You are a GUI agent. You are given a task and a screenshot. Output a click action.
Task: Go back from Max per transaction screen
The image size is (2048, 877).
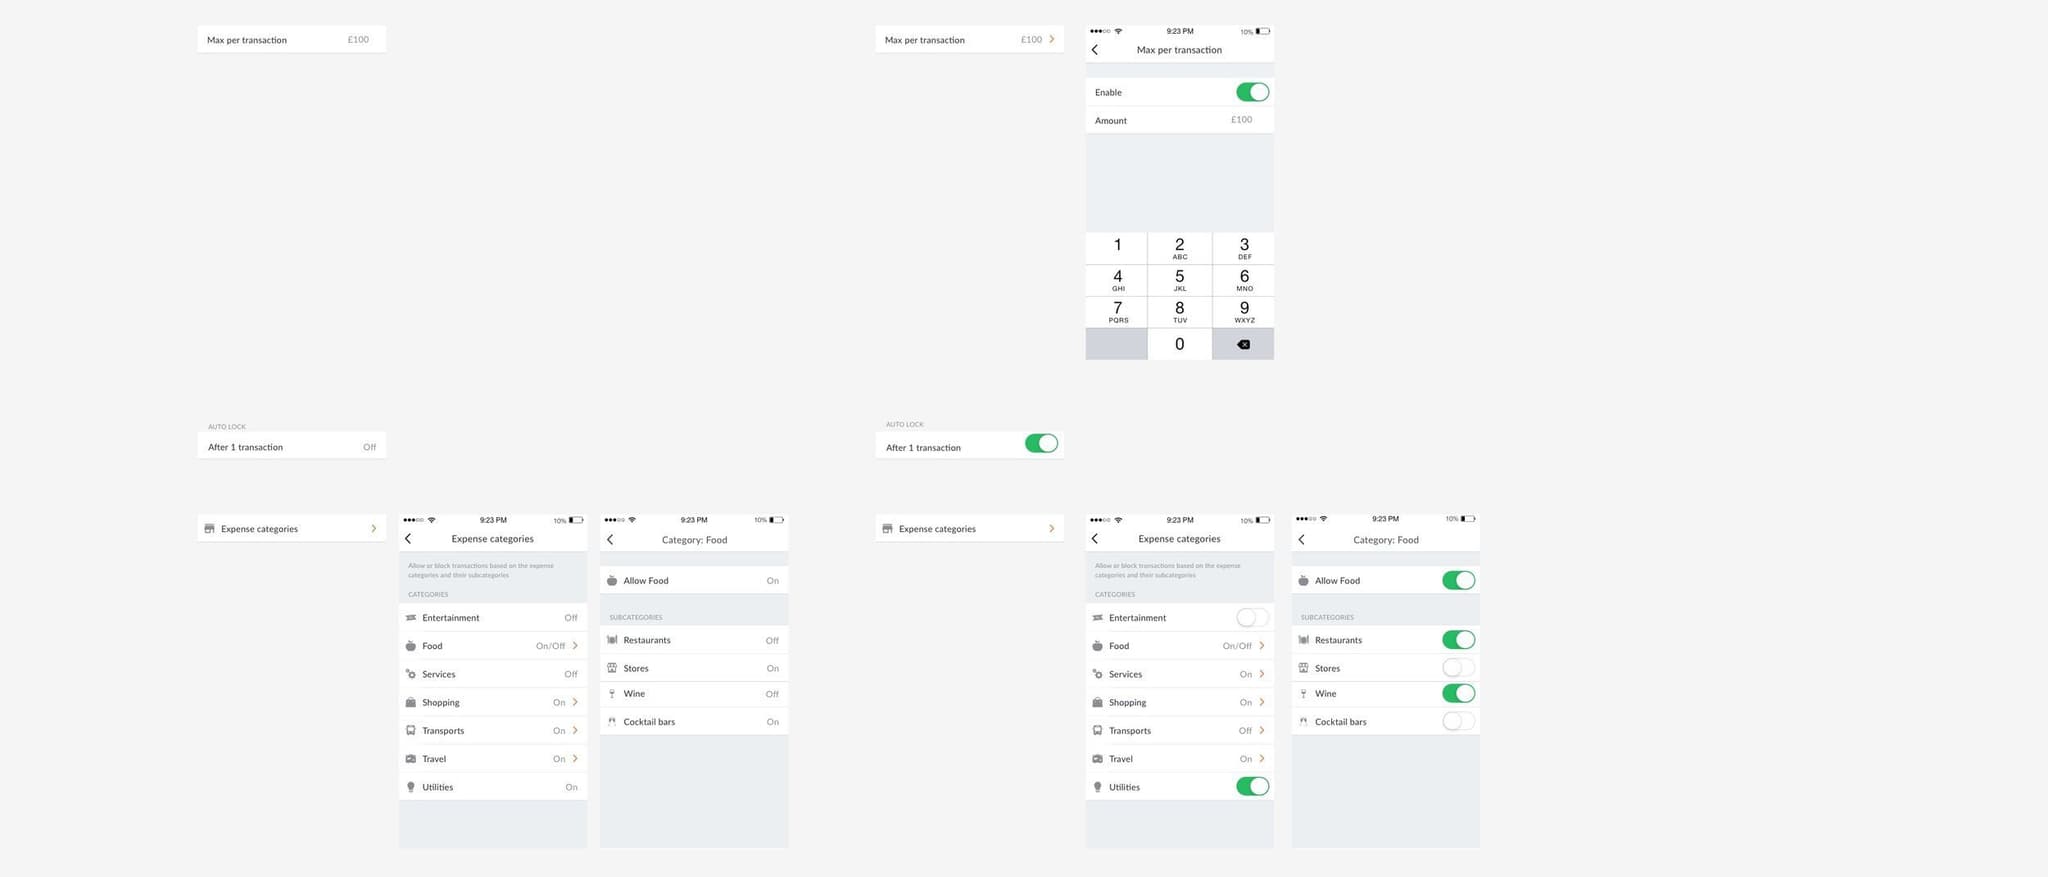pos(1095,50)
